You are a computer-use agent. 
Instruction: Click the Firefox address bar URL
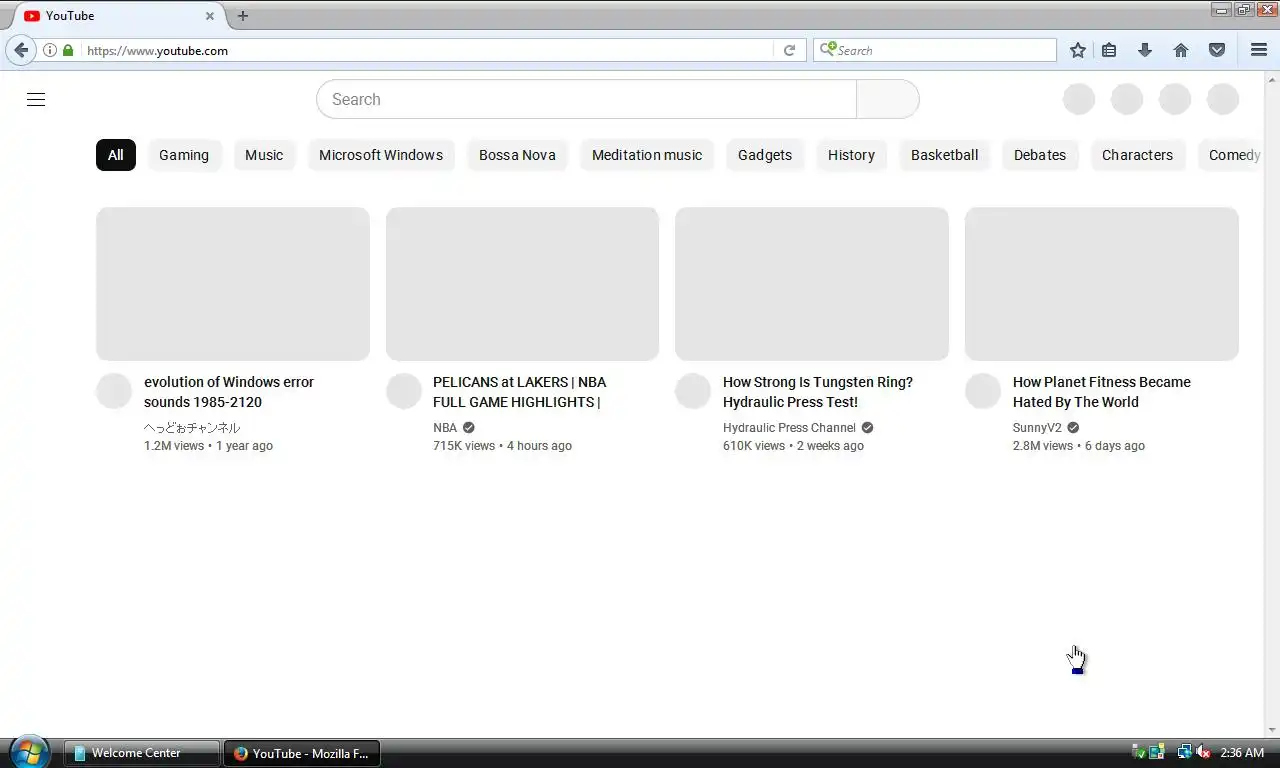157,50
